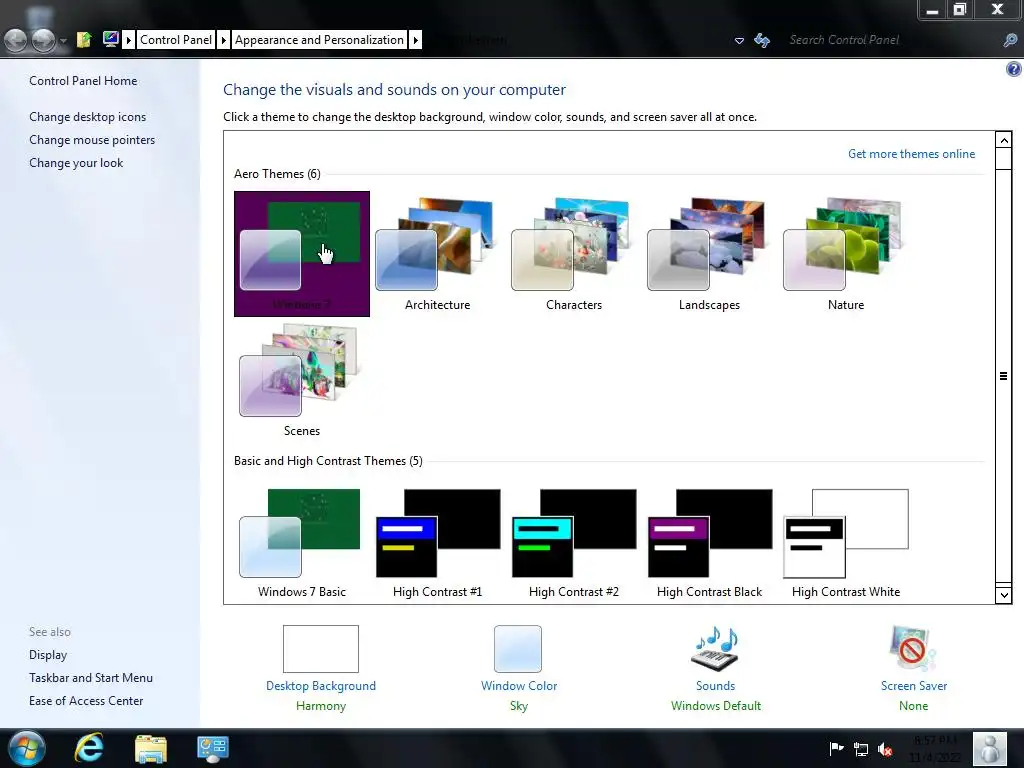Switch to Windows 7 Basic theme

click(x=302, y=543)
